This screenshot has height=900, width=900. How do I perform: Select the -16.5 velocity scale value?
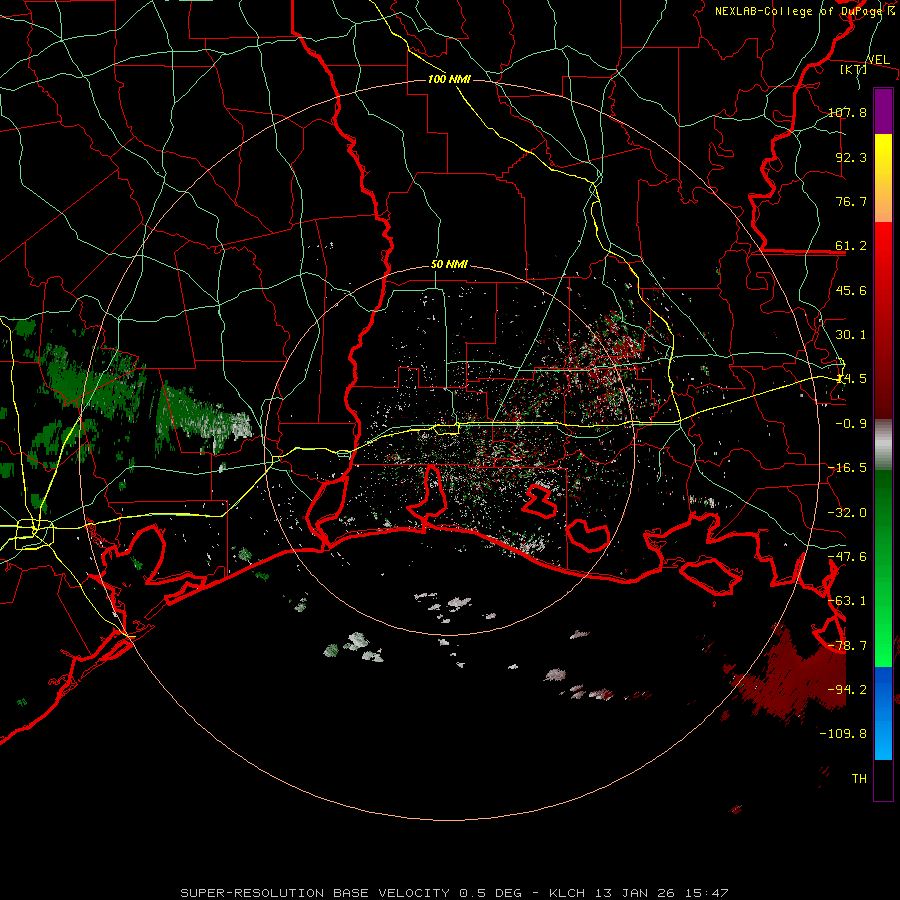(847, 468)
